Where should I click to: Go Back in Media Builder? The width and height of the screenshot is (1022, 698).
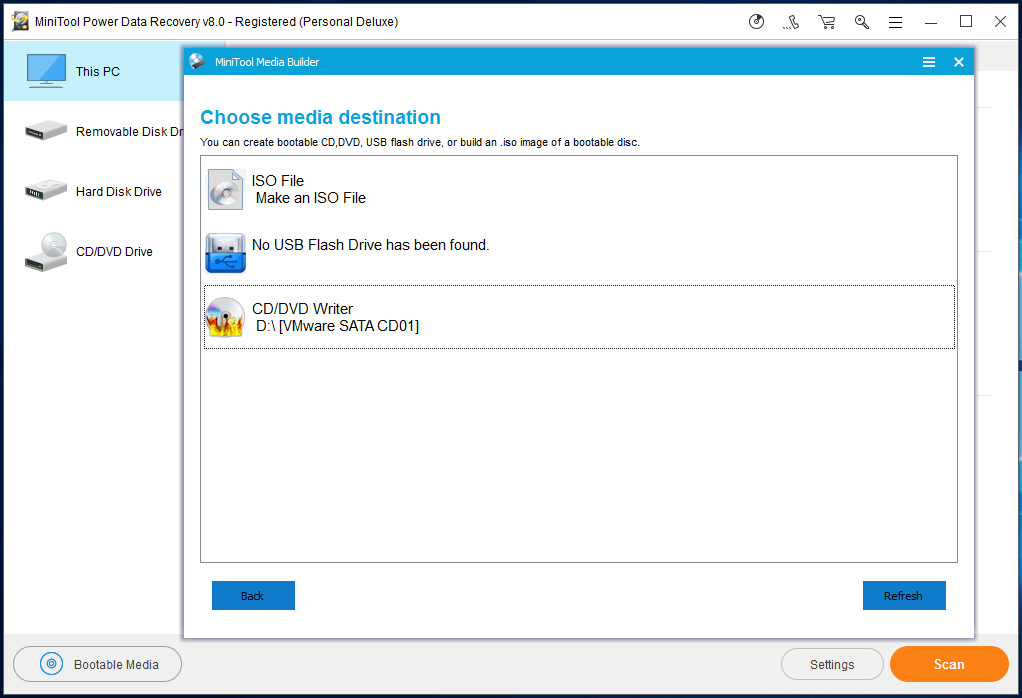[x=253, y=596]
